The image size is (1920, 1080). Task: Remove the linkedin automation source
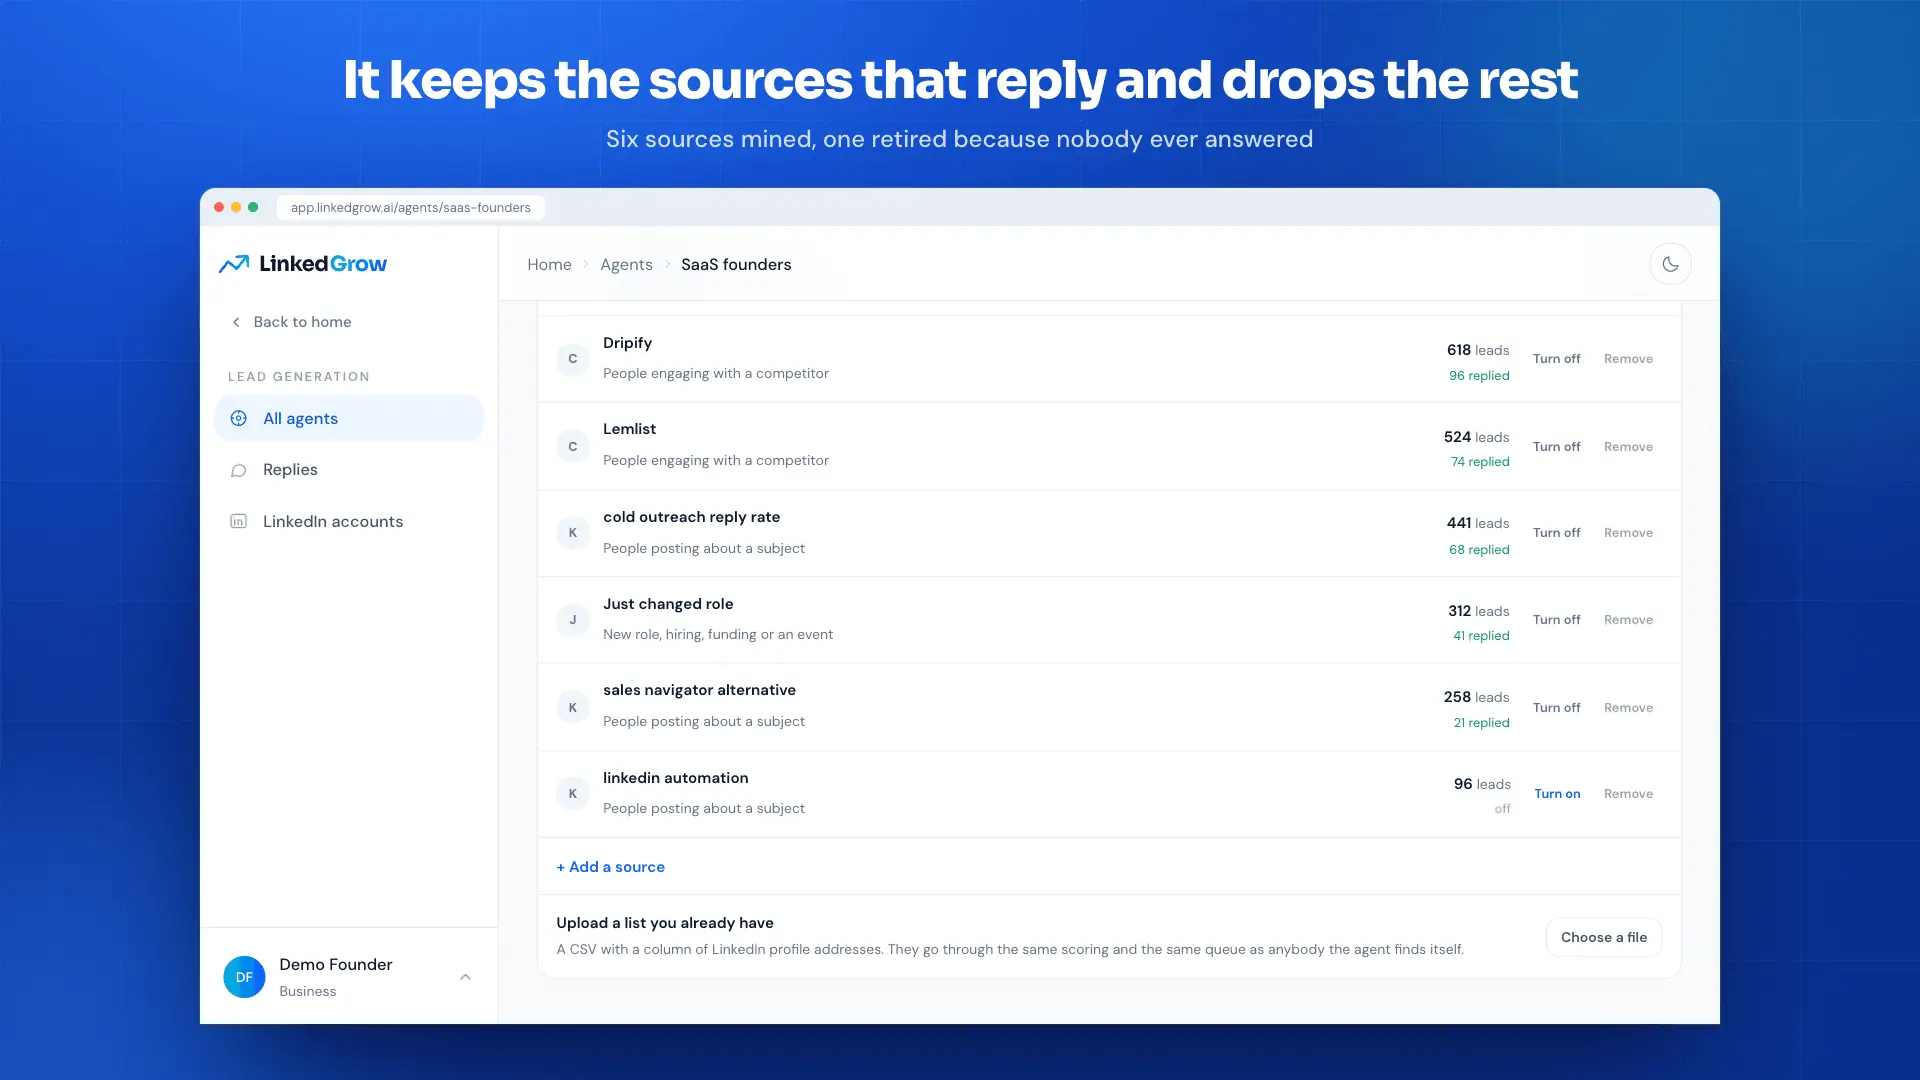tap(1628, 794)
